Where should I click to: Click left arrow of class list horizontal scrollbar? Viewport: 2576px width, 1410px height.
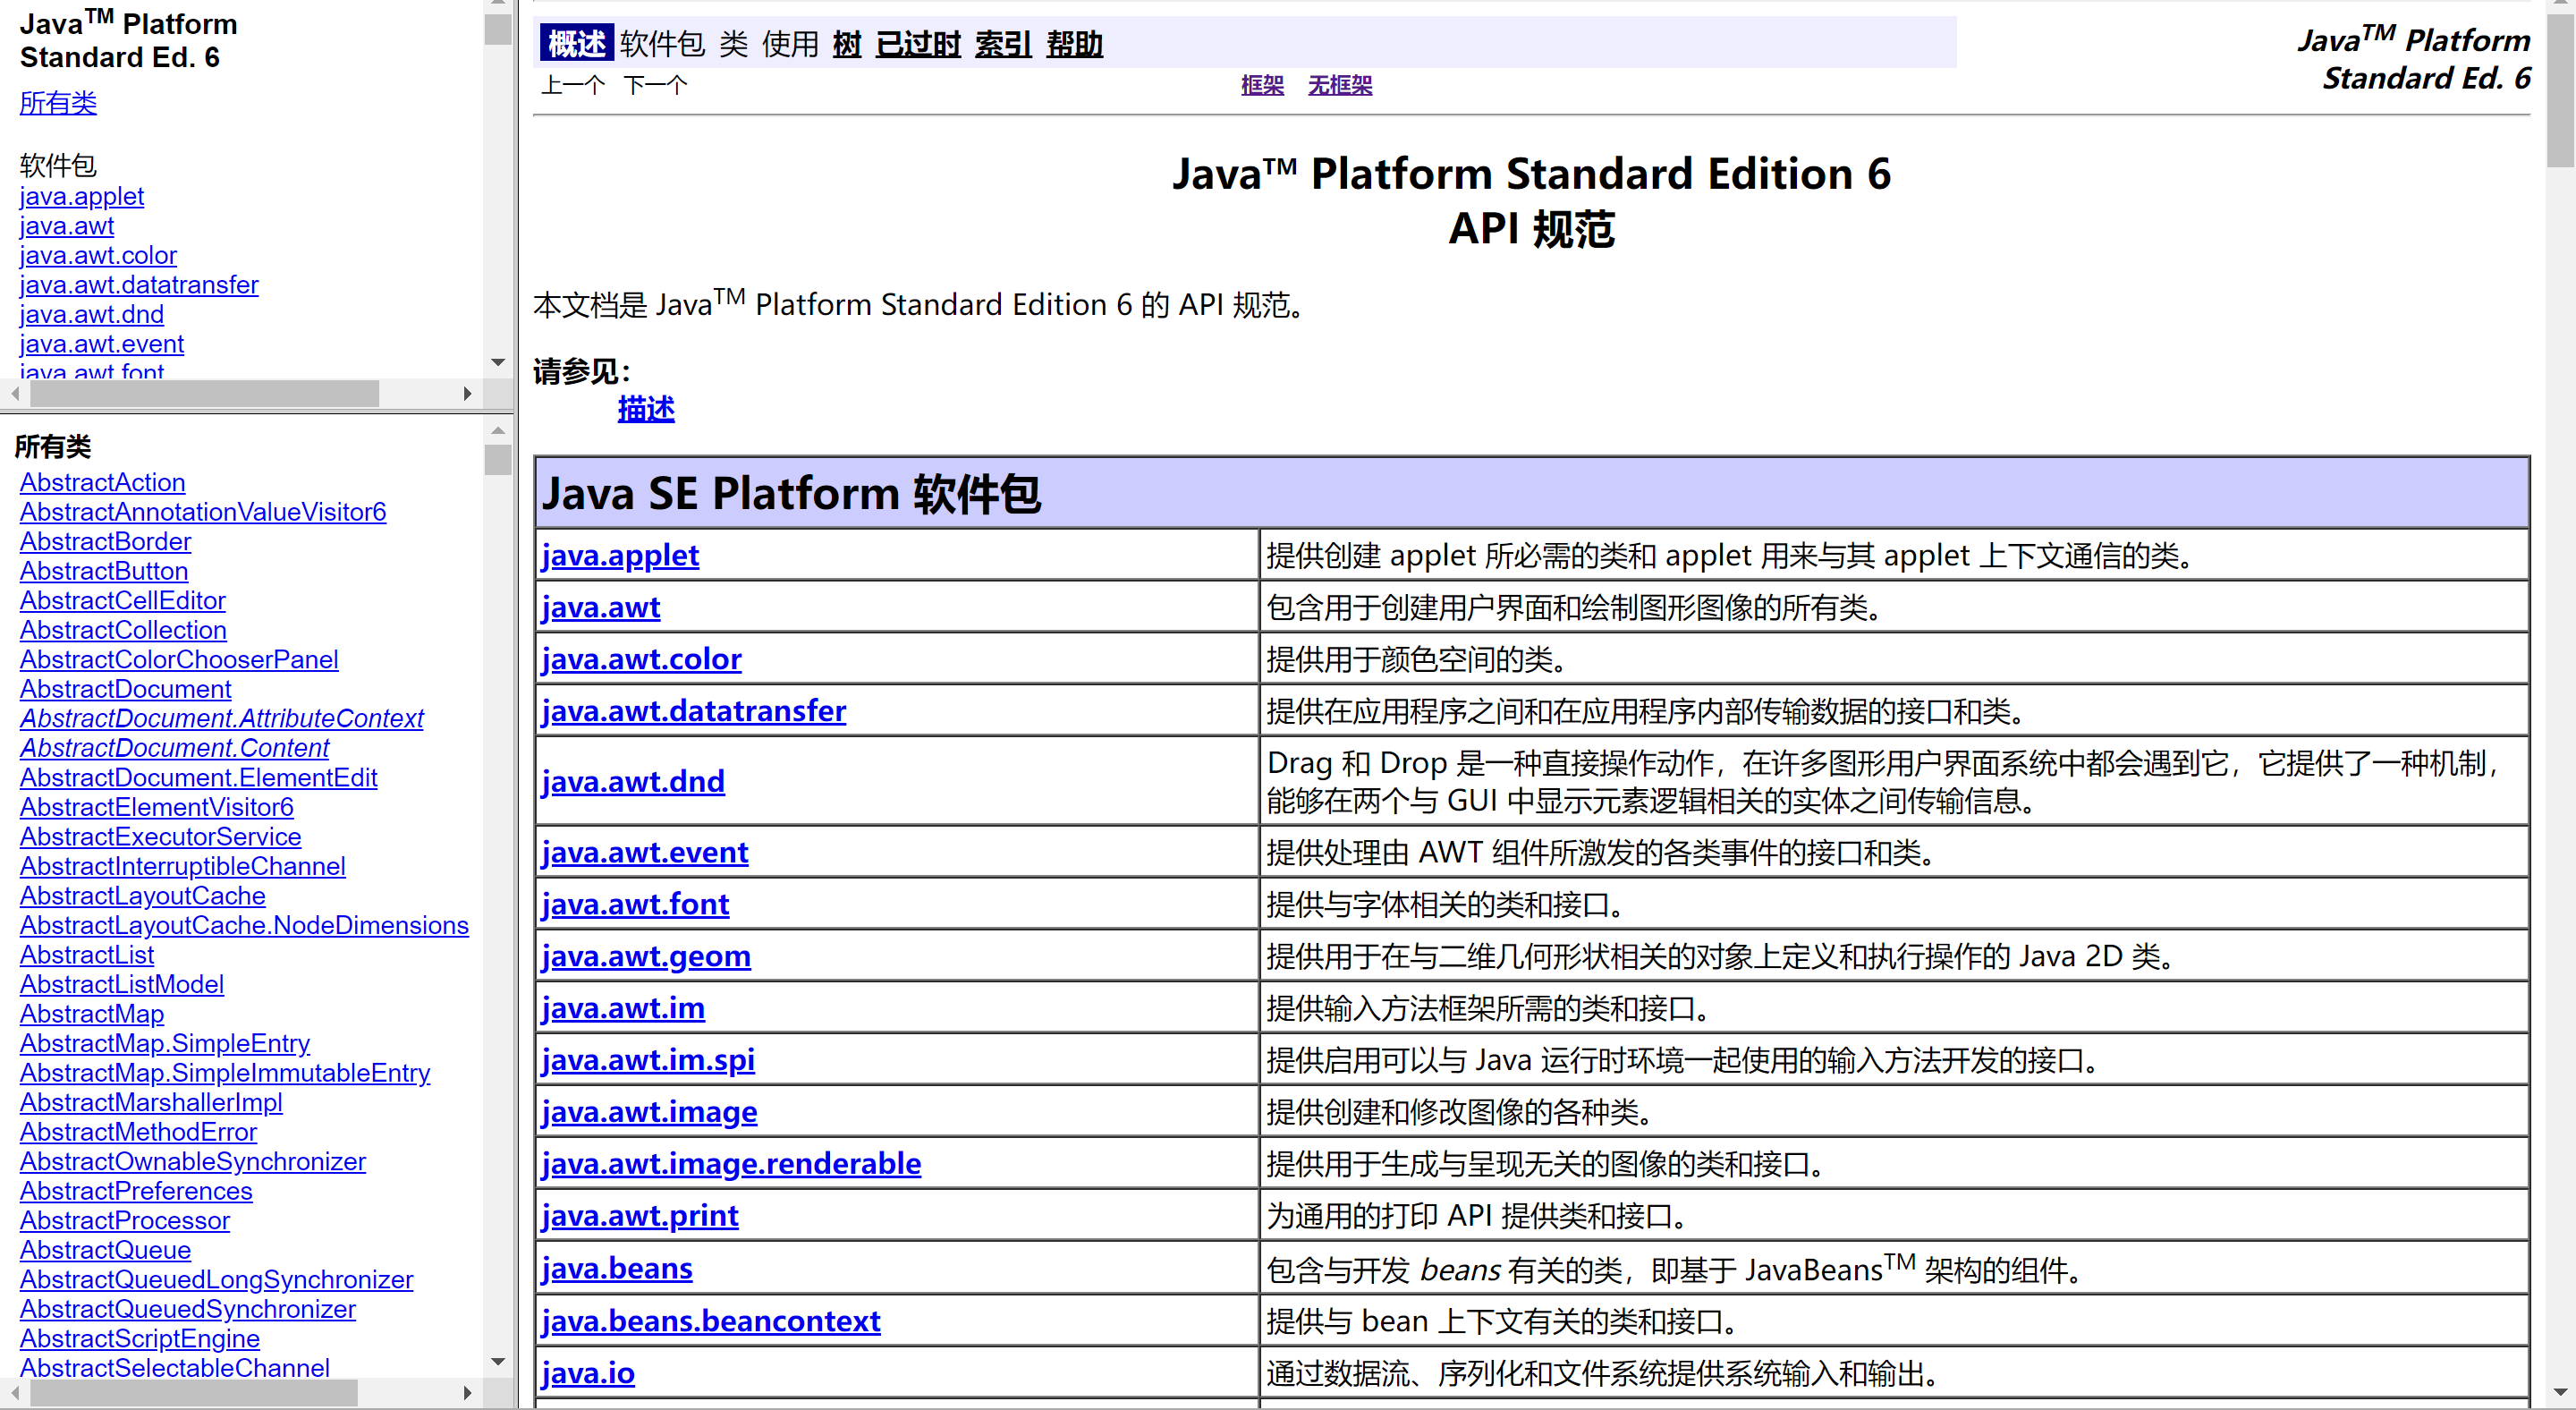[15, 1392]
